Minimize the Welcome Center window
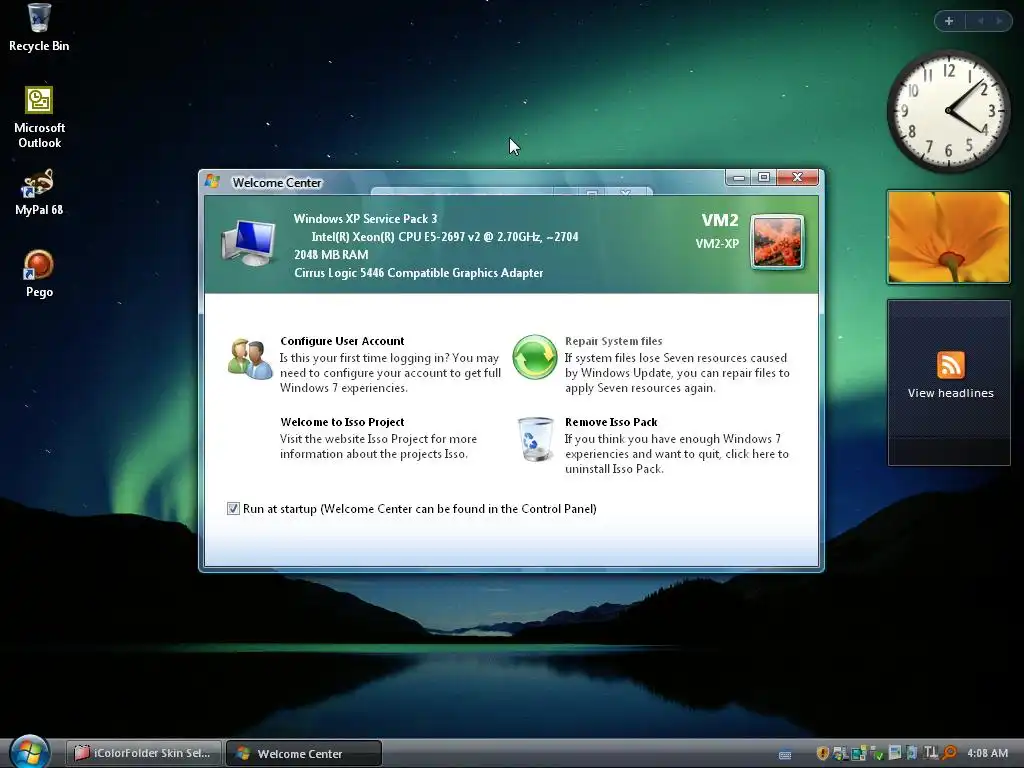The image size is (1024, 768). (x=739, y=178)
